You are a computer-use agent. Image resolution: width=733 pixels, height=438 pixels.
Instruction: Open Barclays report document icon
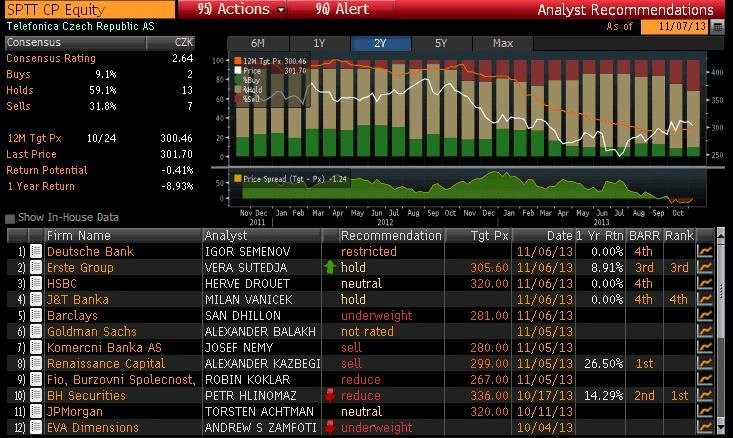tap(36, 316)
